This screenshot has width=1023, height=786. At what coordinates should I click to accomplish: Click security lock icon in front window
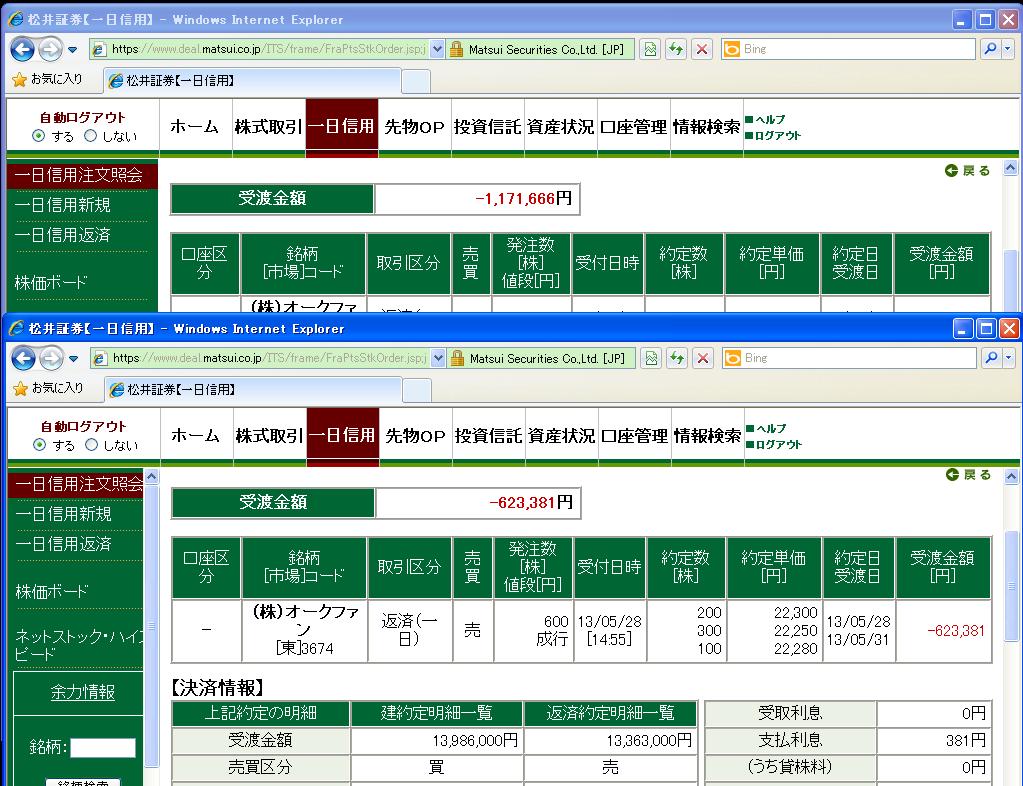click(457, 358)
